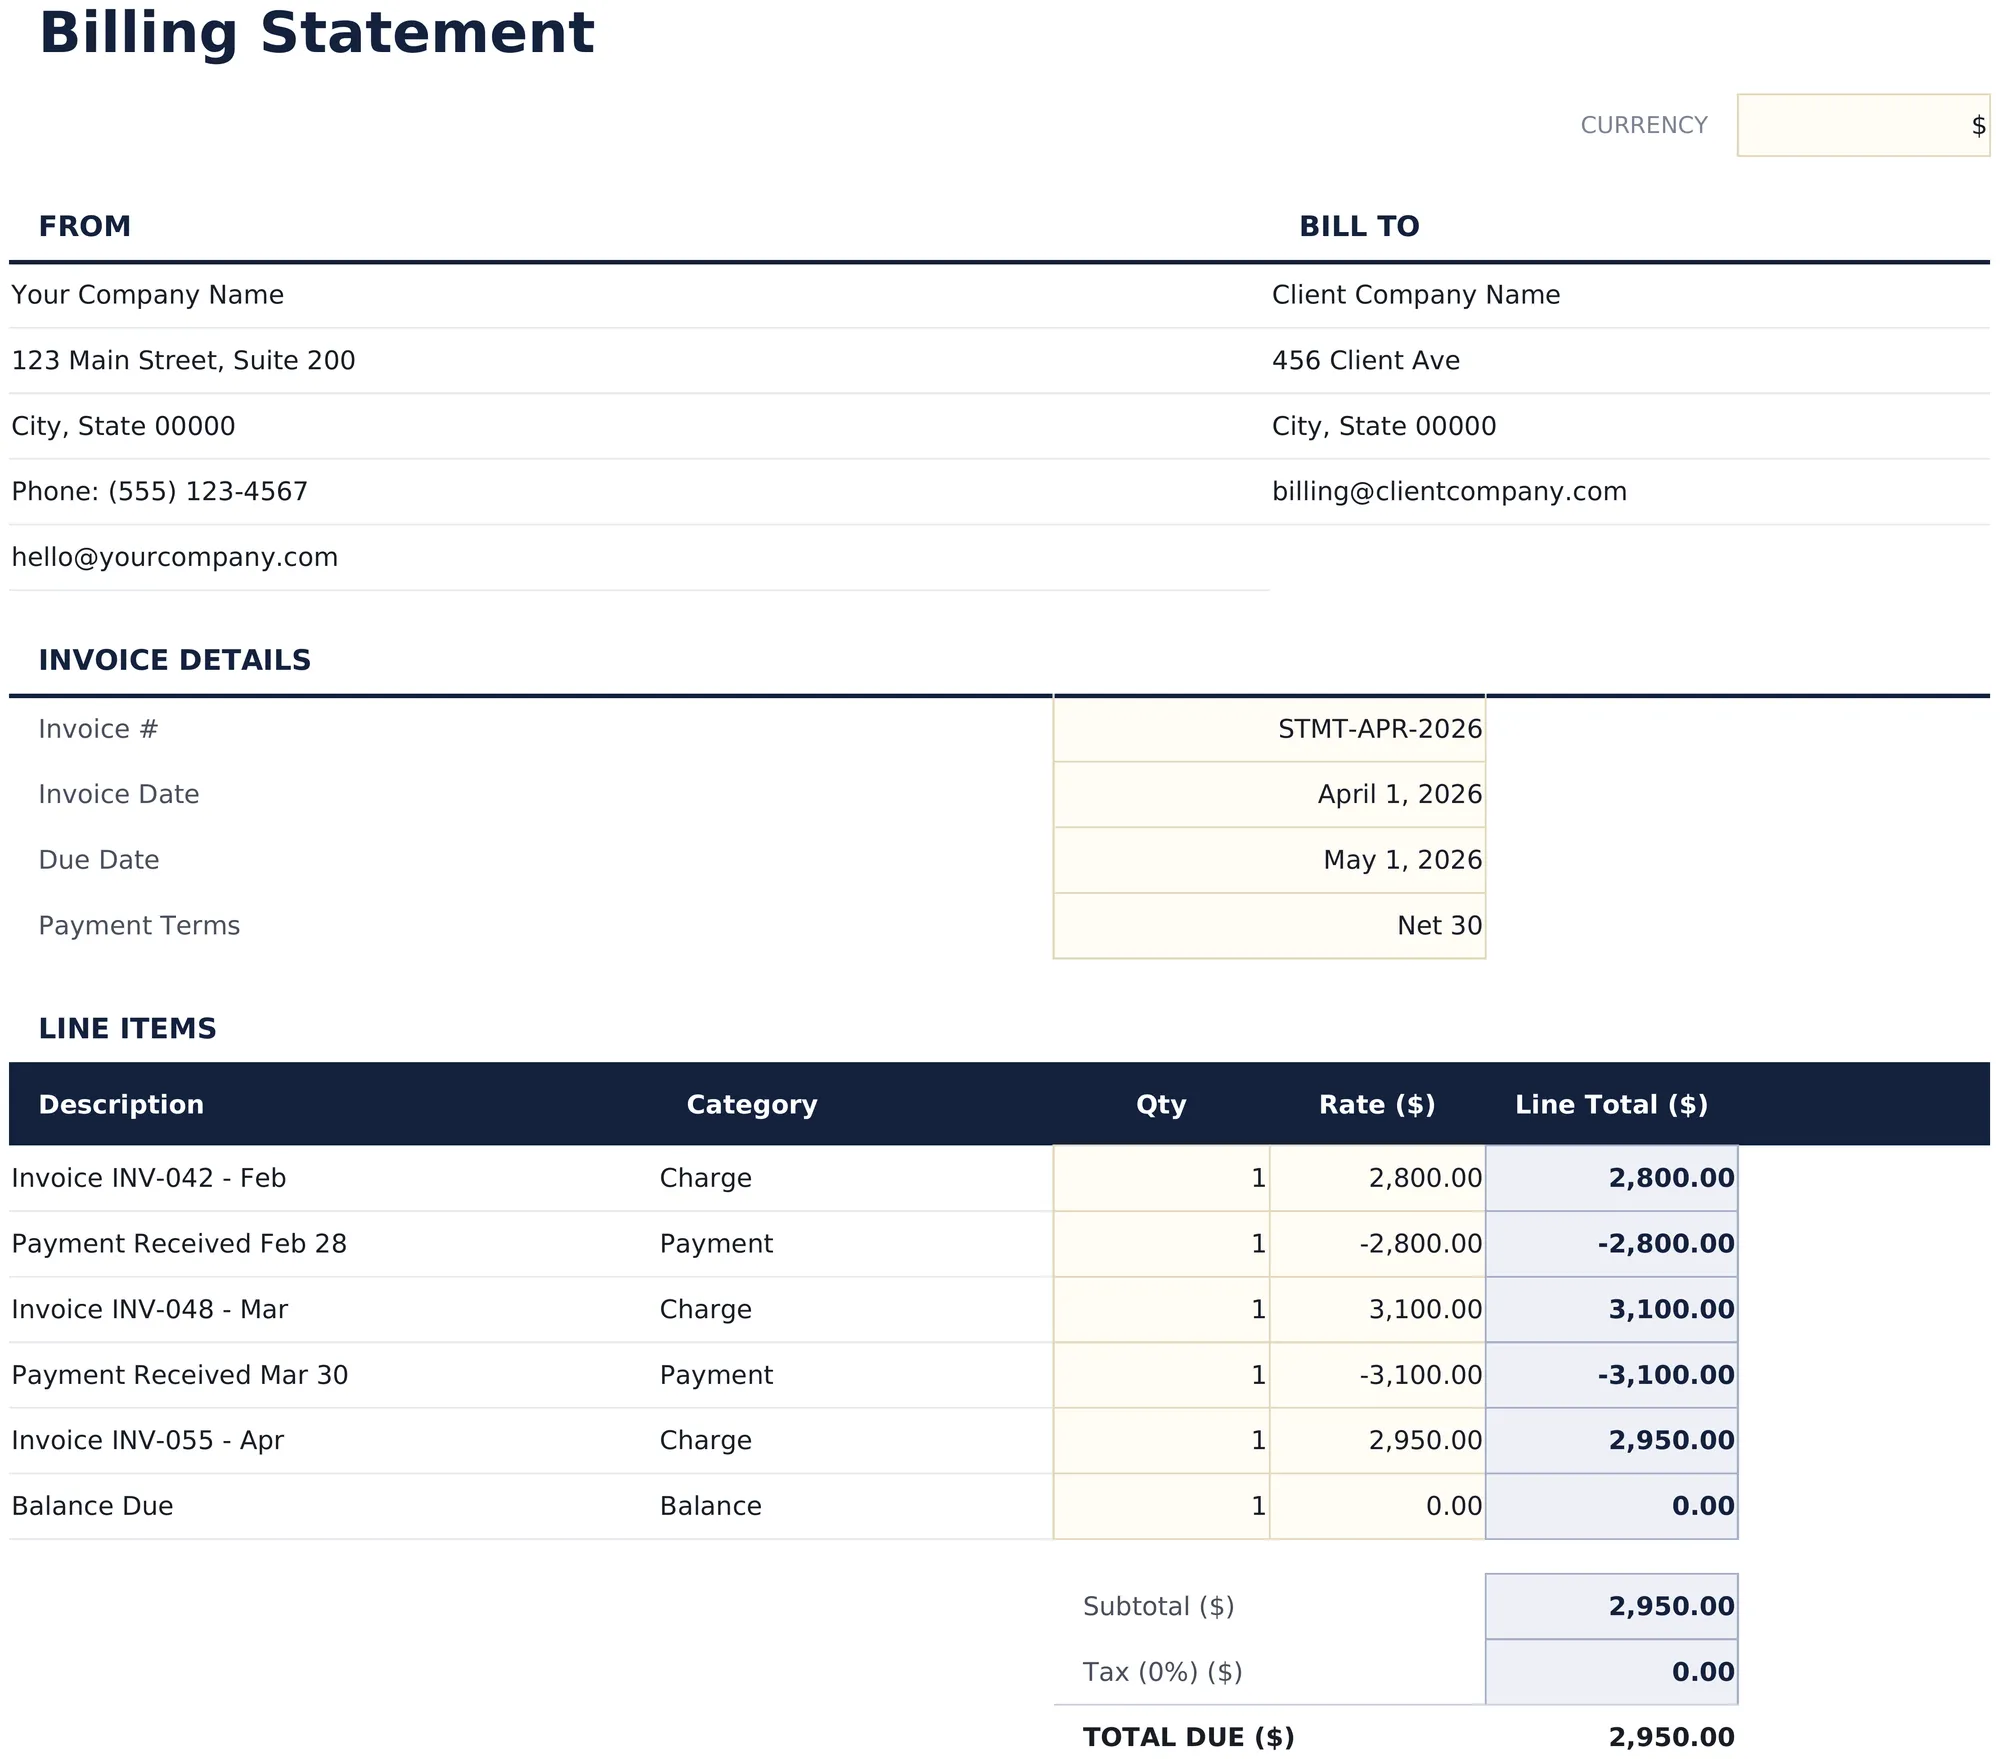Click the Due Date cell May 1, 2026

pos(1269,860)
